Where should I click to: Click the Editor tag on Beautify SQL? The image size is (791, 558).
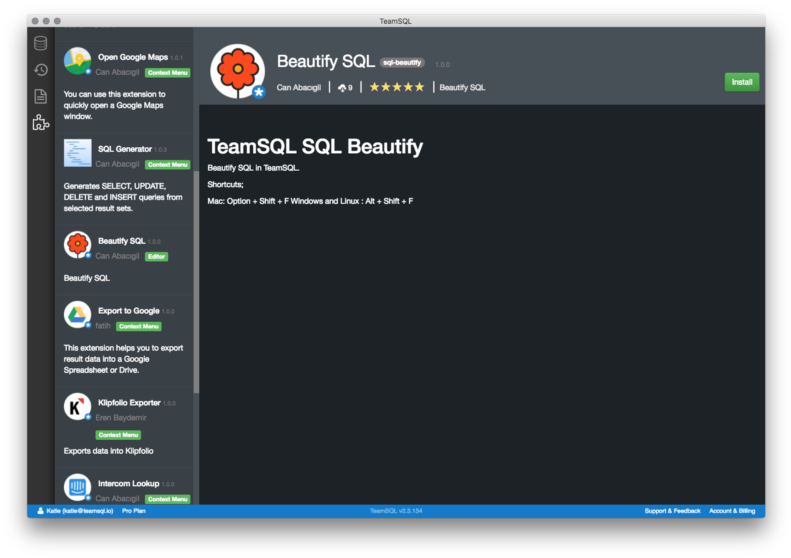pyautogui.click(x=156, y=256)
